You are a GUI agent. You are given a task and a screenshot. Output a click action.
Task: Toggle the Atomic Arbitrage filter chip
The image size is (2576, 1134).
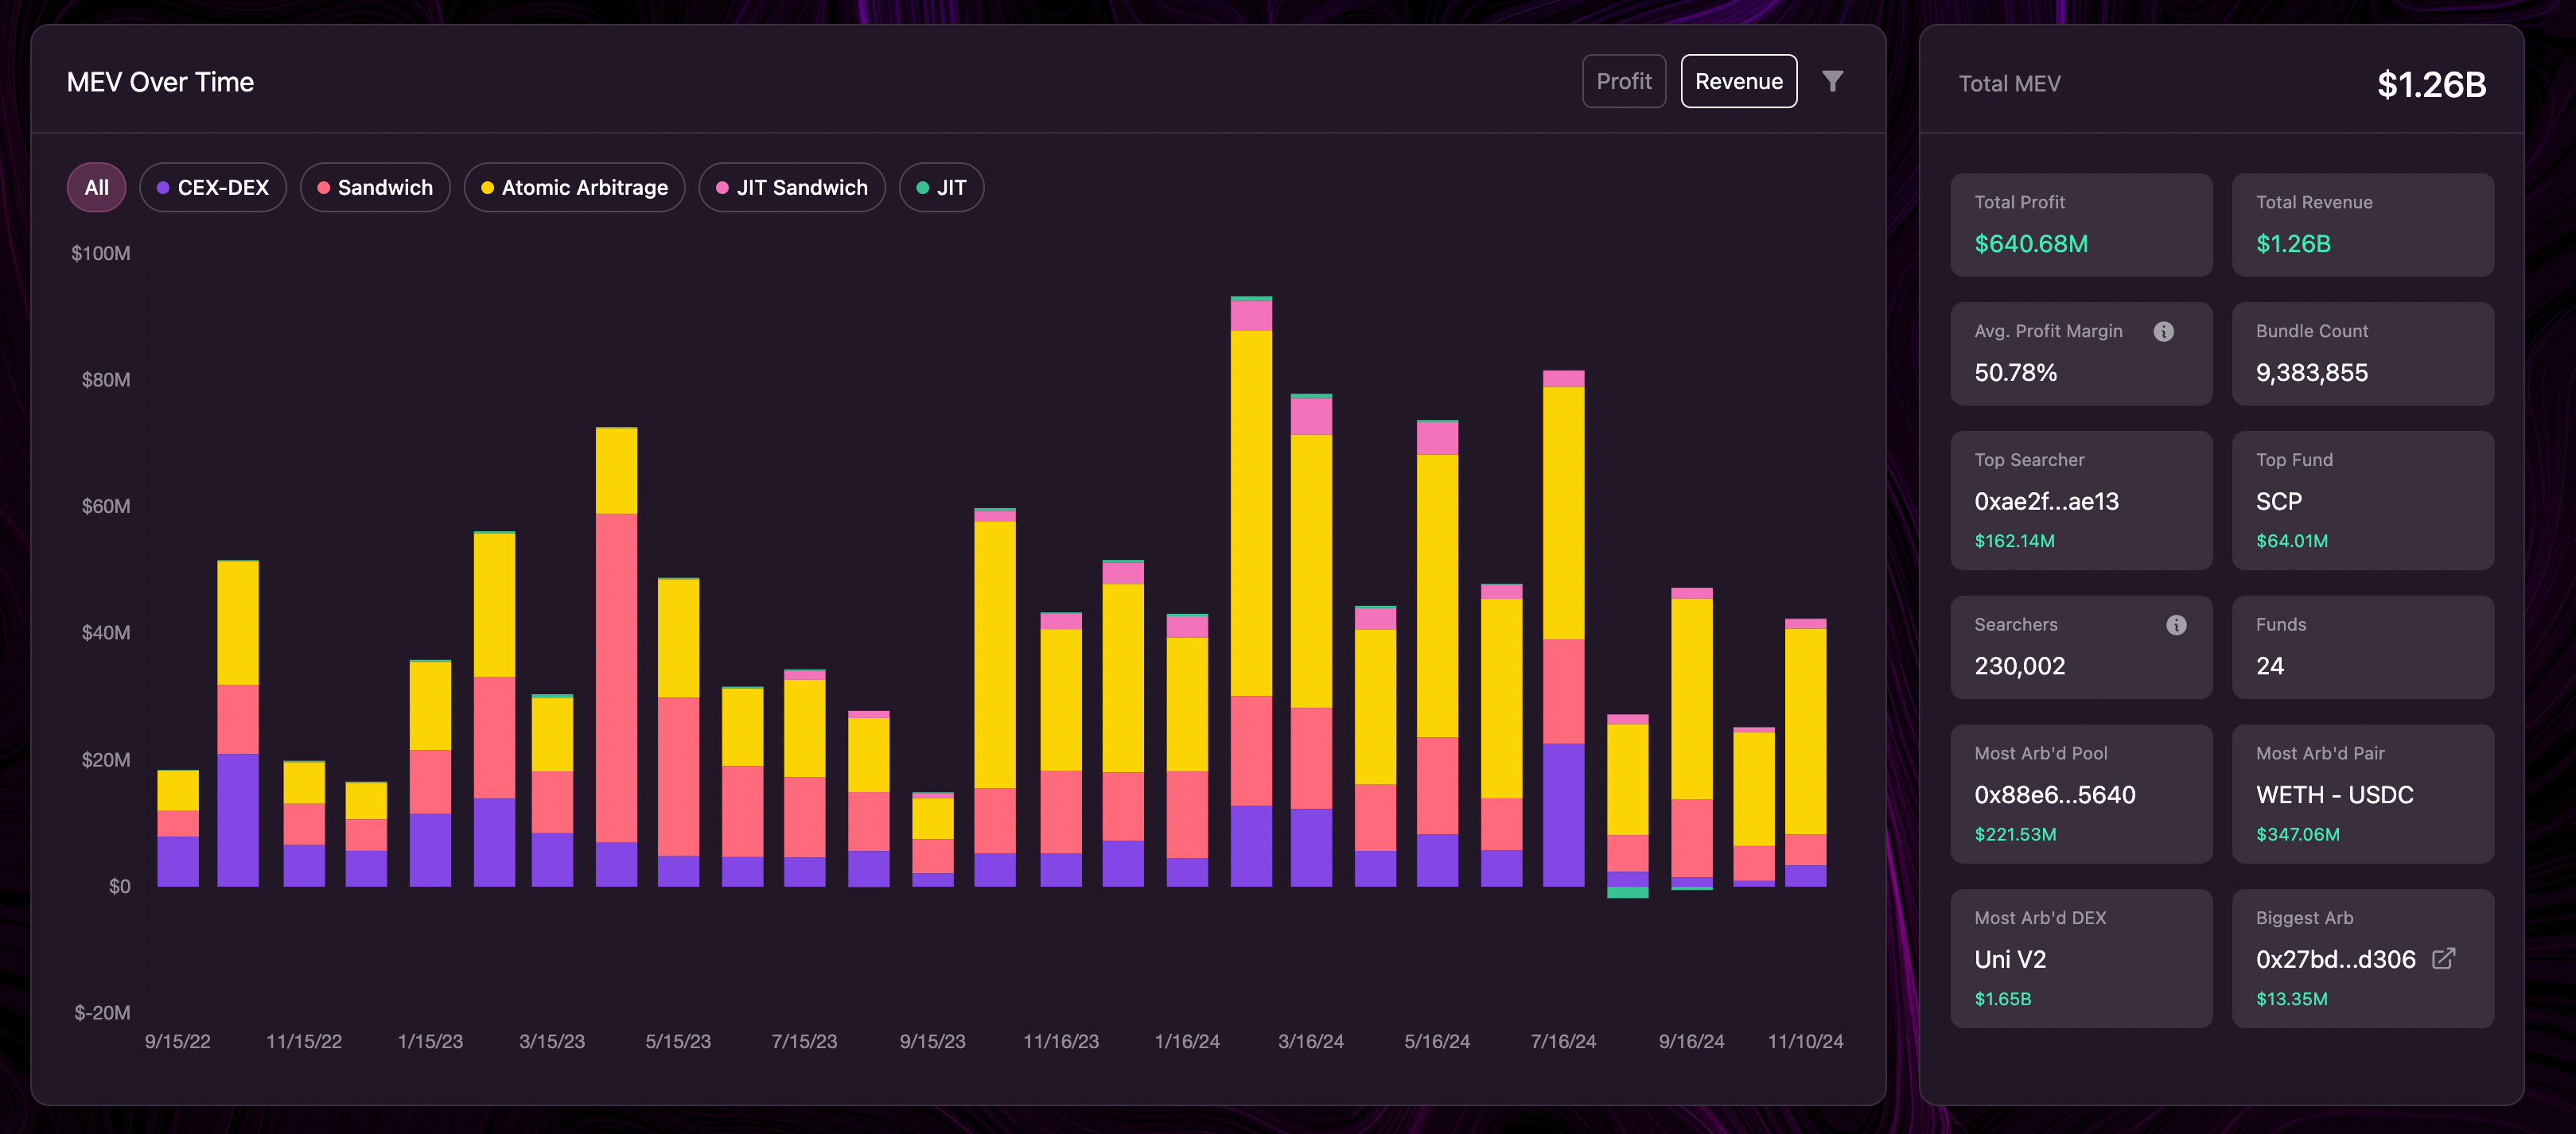(574, 188)
